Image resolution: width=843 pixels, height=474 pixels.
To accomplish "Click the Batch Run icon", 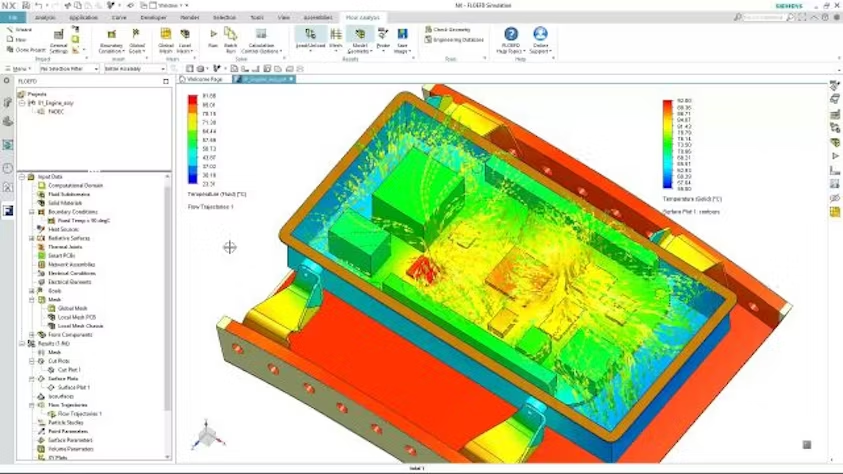I will (x=231, y=39).
